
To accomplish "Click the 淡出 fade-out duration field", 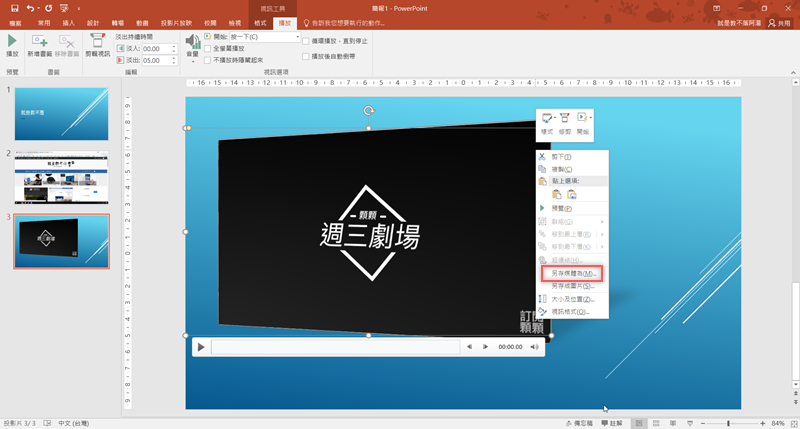I will tap(156, 60).
